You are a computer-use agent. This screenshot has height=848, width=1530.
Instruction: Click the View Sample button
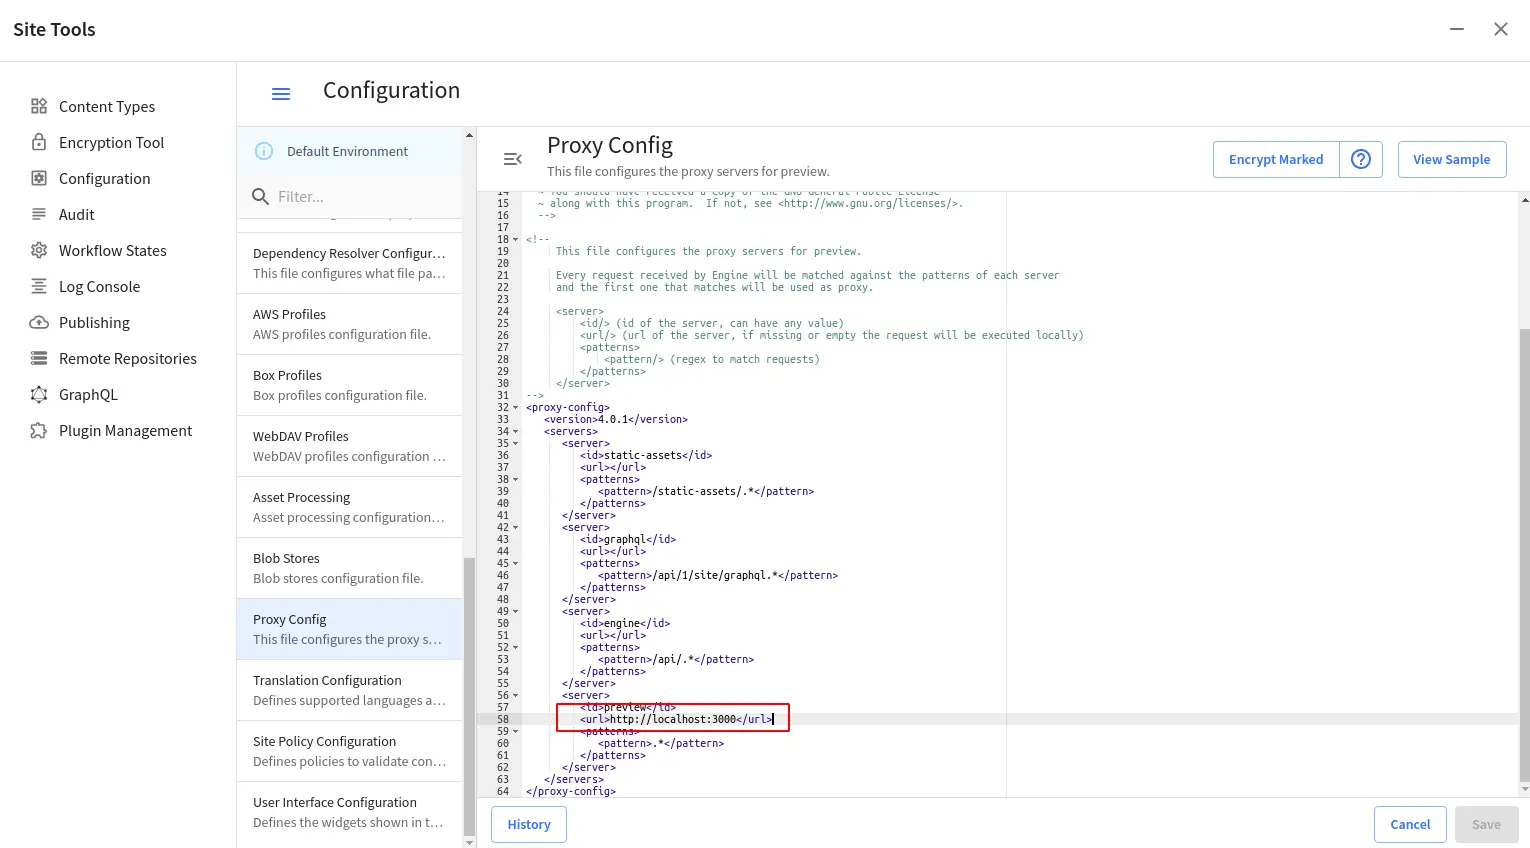[x=1451, y=159]
